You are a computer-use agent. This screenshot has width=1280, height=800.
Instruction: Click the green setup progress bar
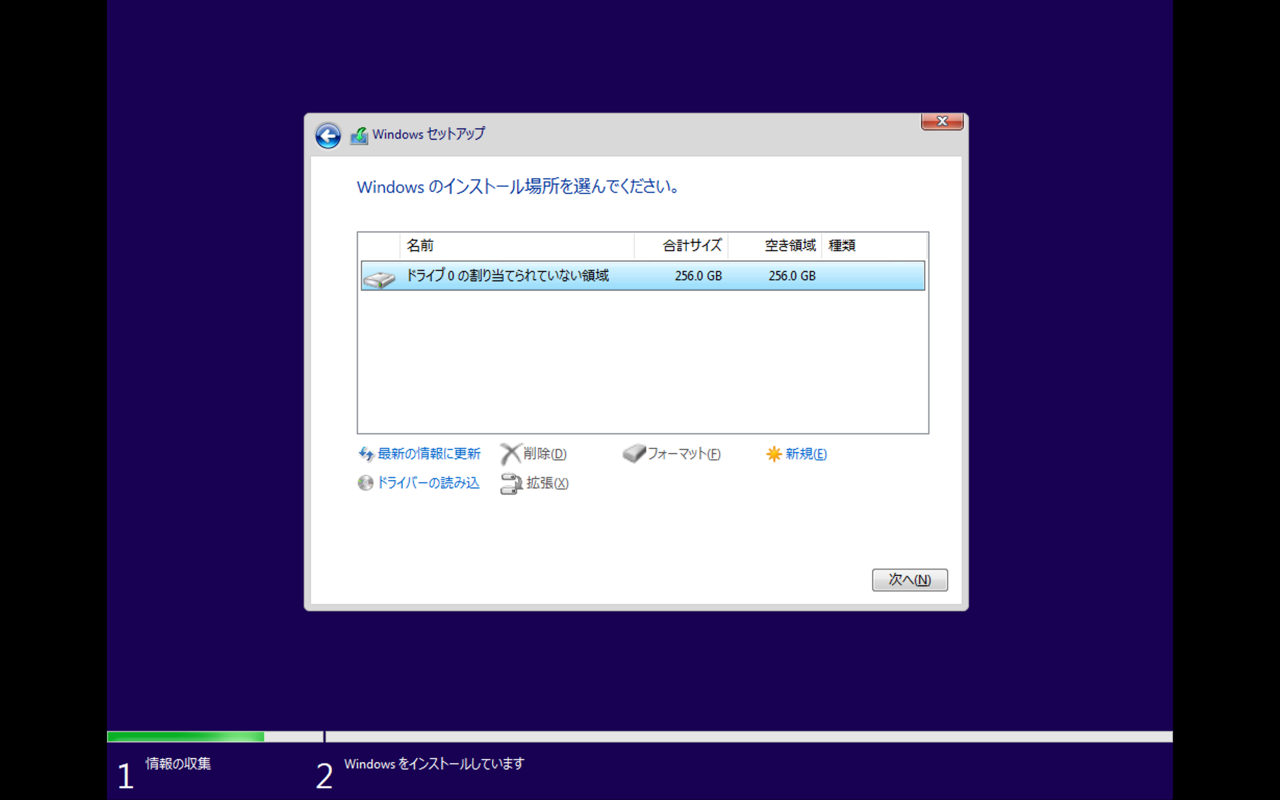click(x=186, y=737)
